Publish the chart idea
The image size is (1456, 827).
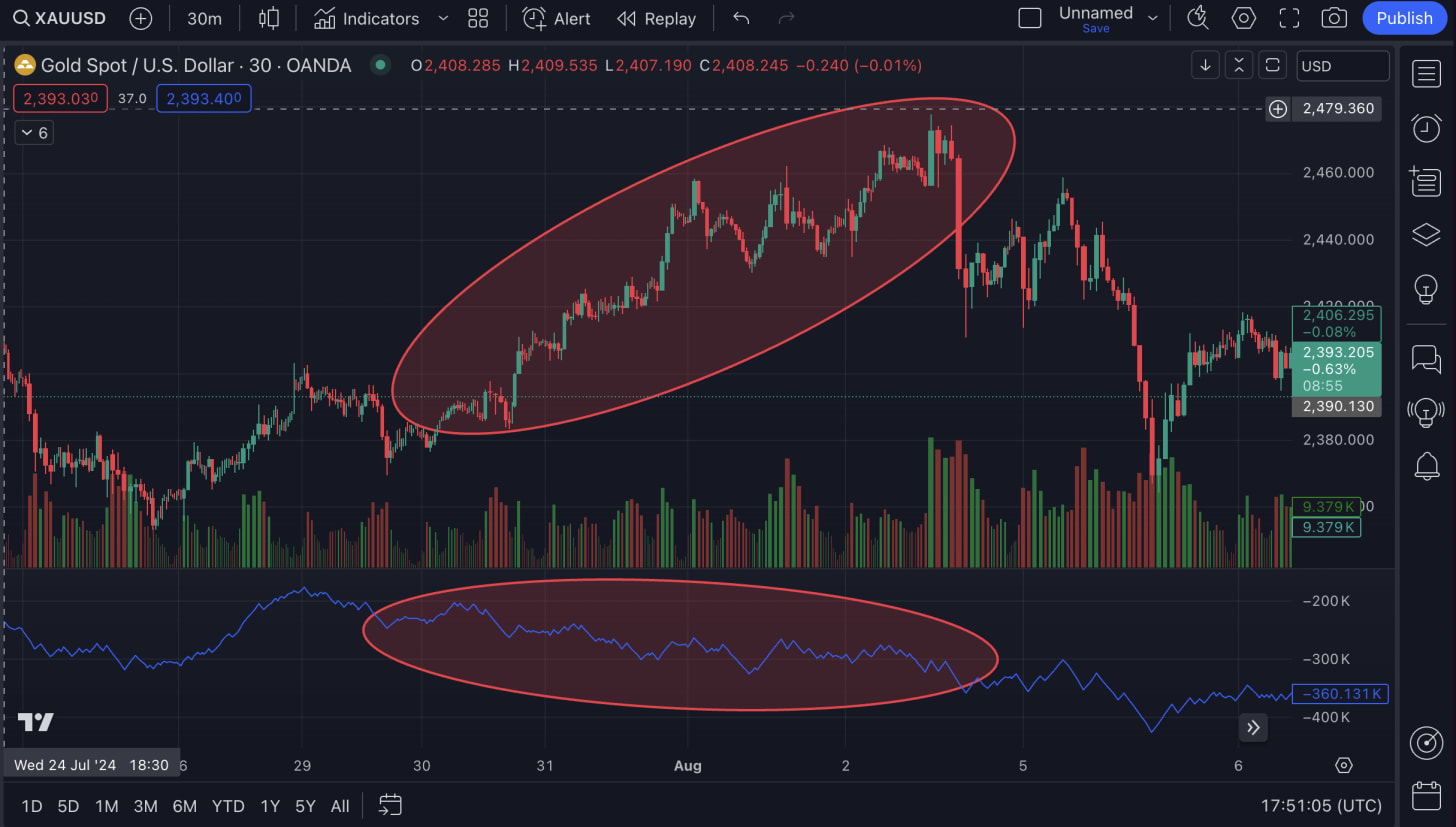click(x=1404, y=18)
